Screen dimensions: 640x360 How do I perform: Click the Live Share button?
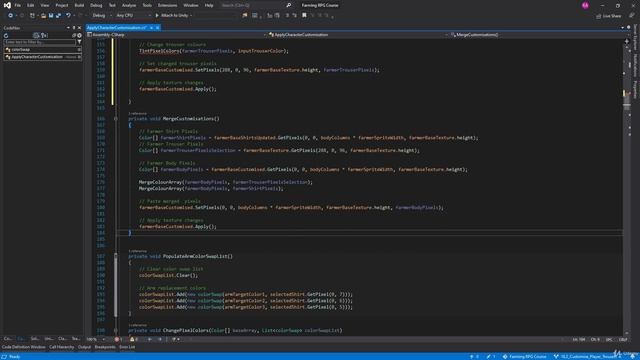pyautogui.click(x=609, y=16)
